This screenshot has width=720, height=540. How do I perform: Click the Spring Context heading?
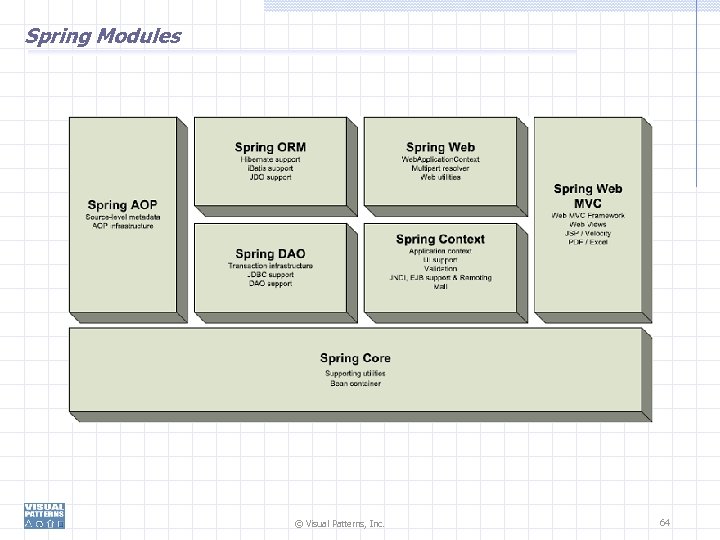(x=440, y=239)
